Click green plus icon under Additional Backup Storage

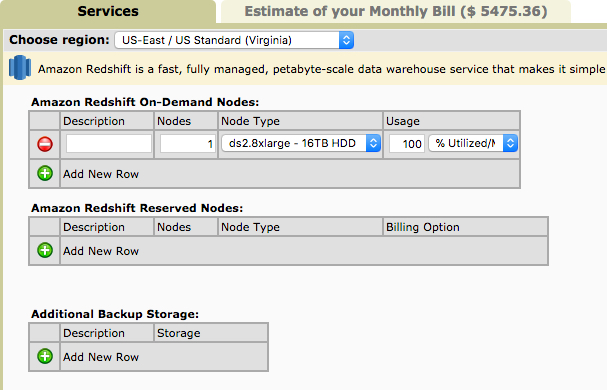click(45, 356)
